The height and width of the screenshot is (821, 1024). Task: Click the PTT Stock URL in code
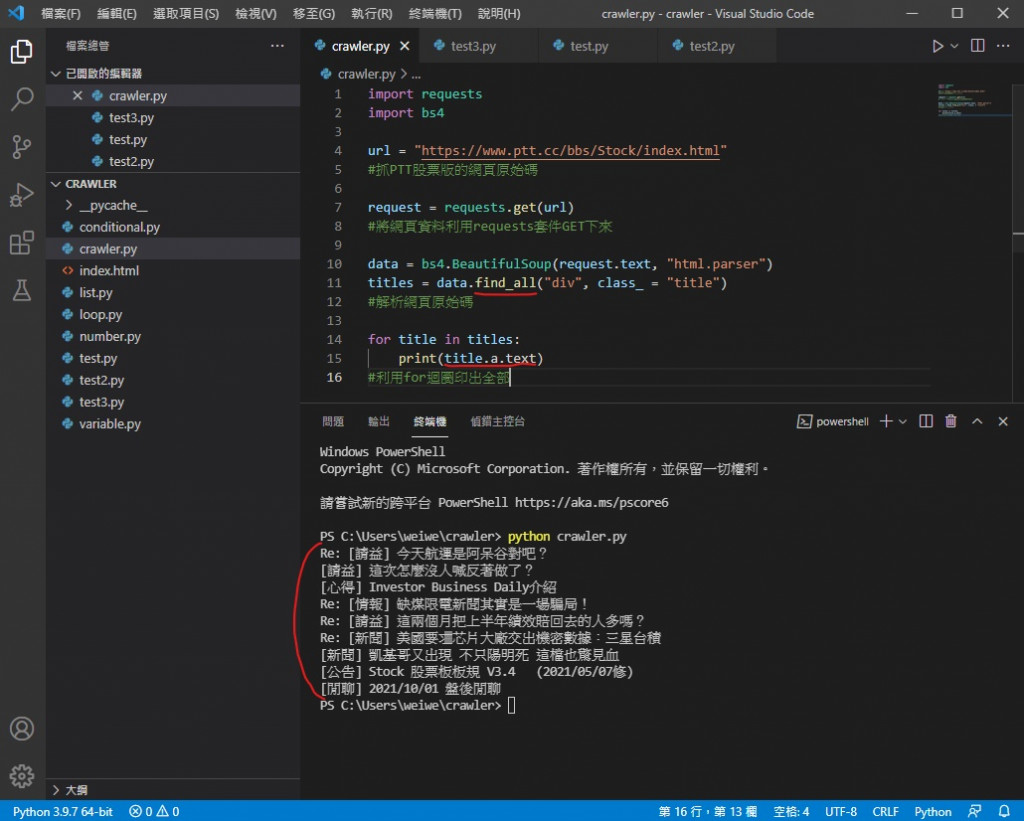[x=570, y=150]
